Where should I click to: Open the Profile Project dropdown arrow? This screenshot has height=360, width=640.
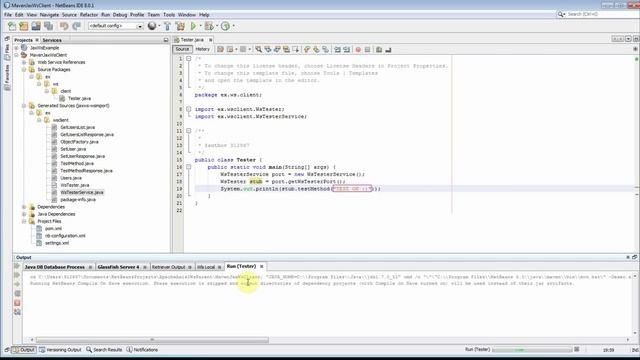pyautogui.click(x=233, y=26)
